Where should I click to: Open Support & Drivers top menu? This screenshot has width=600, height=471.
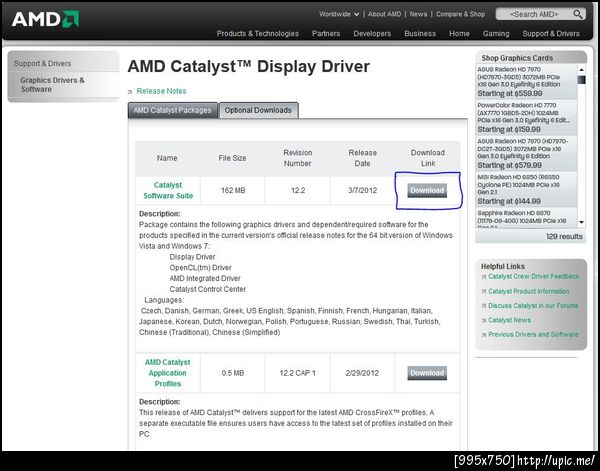551,34
